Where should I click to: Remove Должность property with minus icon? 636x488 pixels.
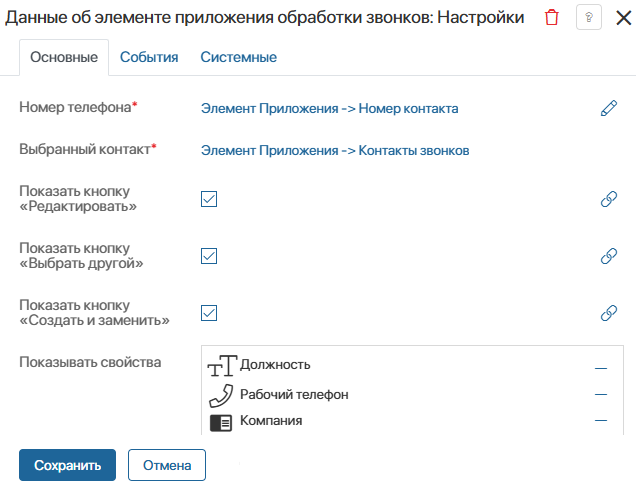601,368
